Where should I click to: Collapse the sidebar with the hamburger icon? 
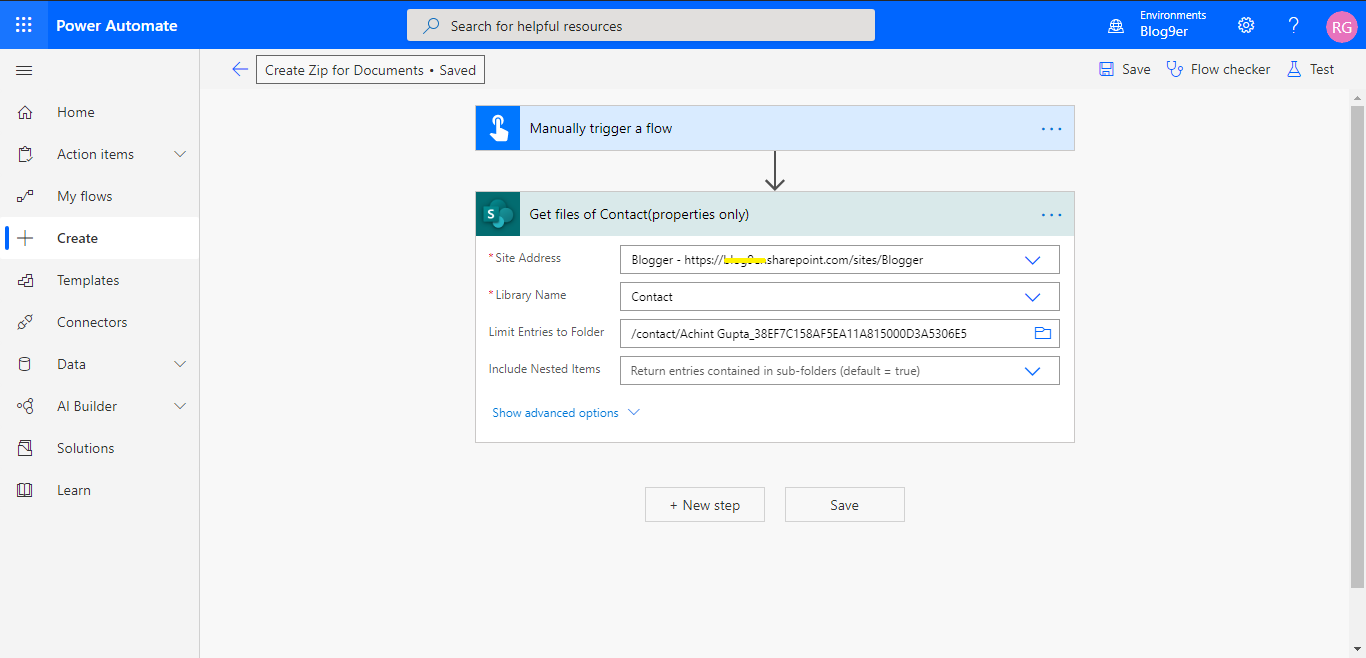coord(24,70)
